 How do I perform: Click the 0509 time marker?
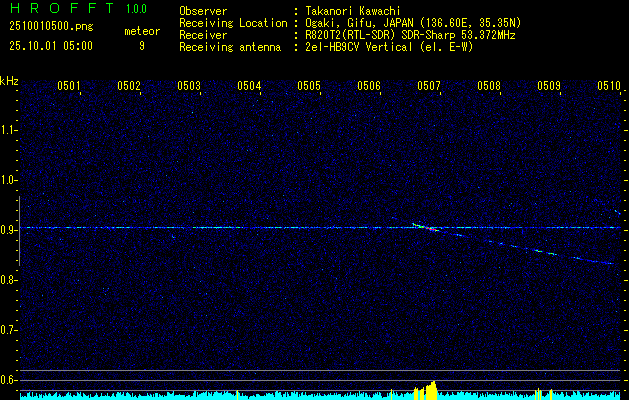pyautogui.click(x=549, y=86)
